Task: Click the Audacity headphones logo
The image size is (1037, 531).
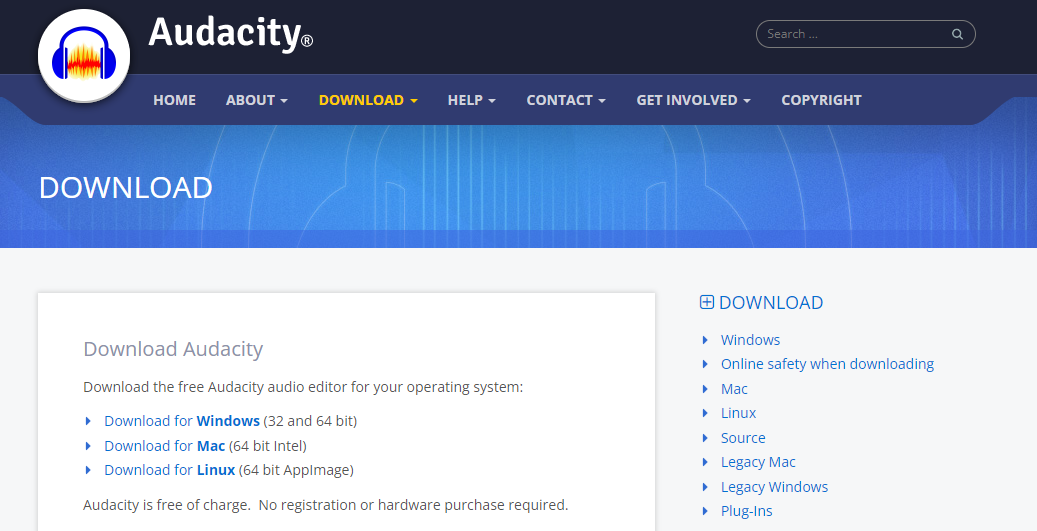Action: (x=84, y=56)
